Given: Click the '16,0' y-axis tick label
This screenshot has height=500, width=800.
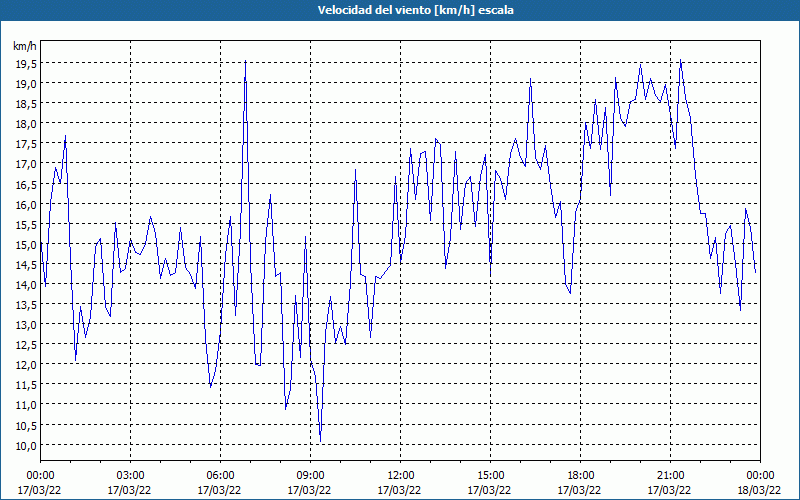Looking at the screenshot, I should [x=25, y=204].
